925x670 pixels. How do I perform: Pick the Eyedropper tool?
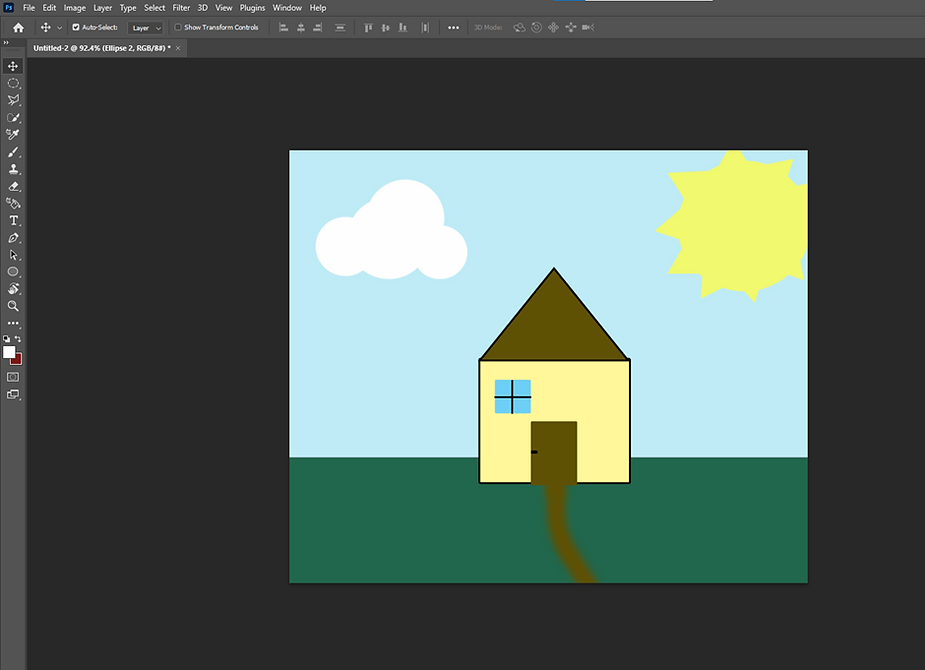[x=13, y=134]
